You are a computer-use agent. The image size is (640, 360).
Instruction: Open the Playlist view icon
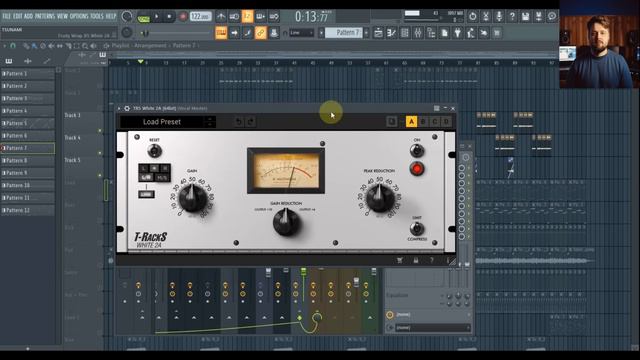coord(378,33)
